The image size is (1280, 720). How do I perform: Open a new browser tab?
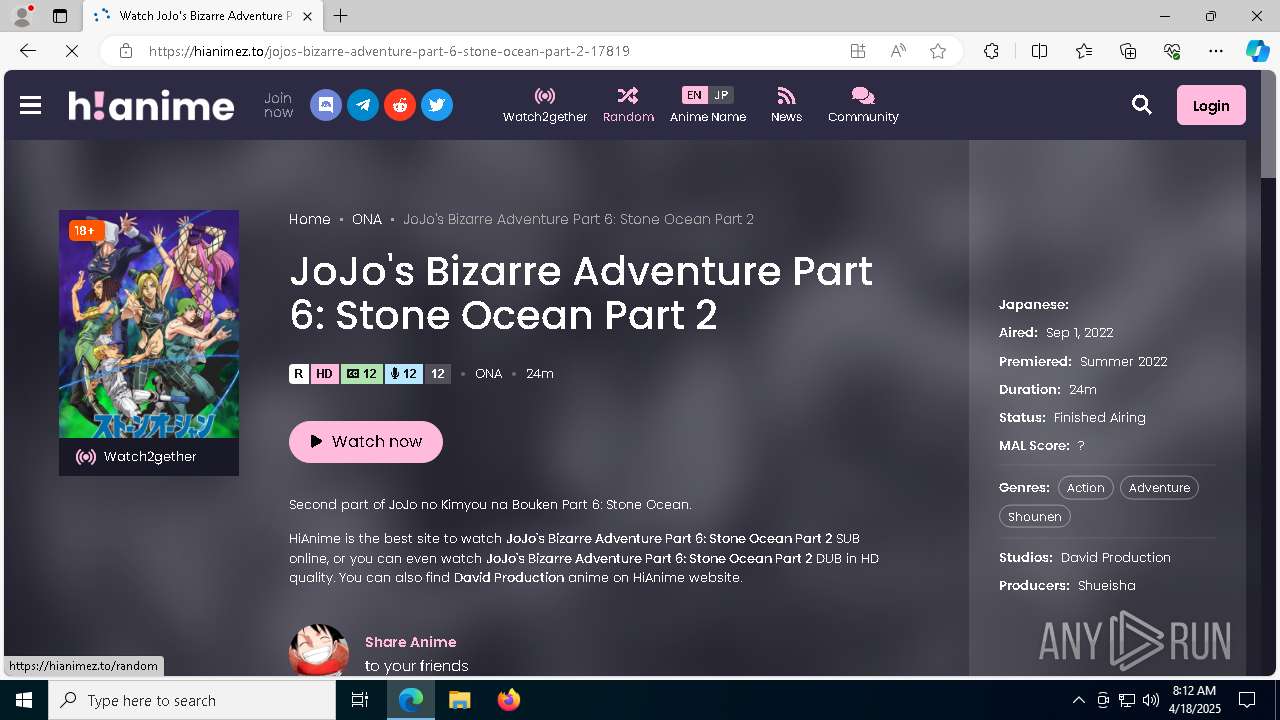[340, 16]
